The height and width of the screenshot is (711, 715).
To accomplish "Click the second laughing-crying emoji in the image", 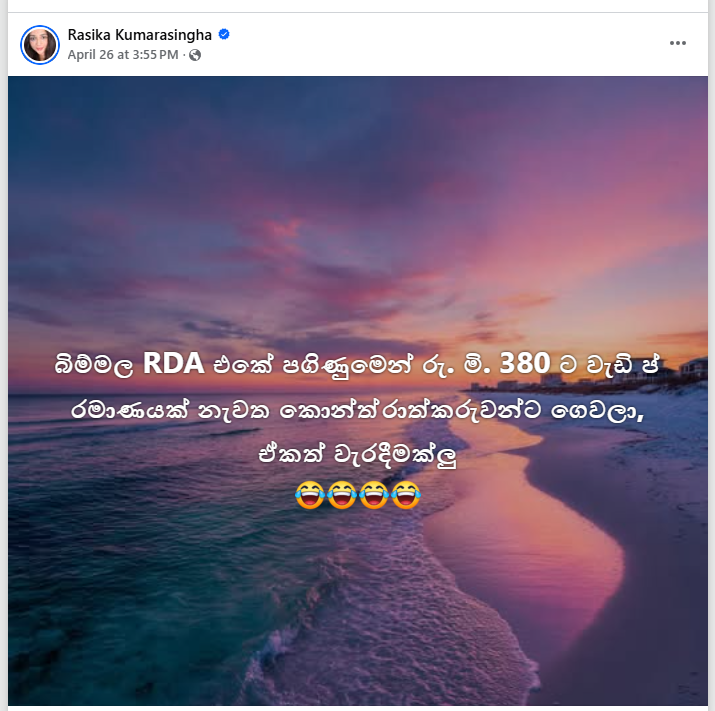I will (342, 495).
